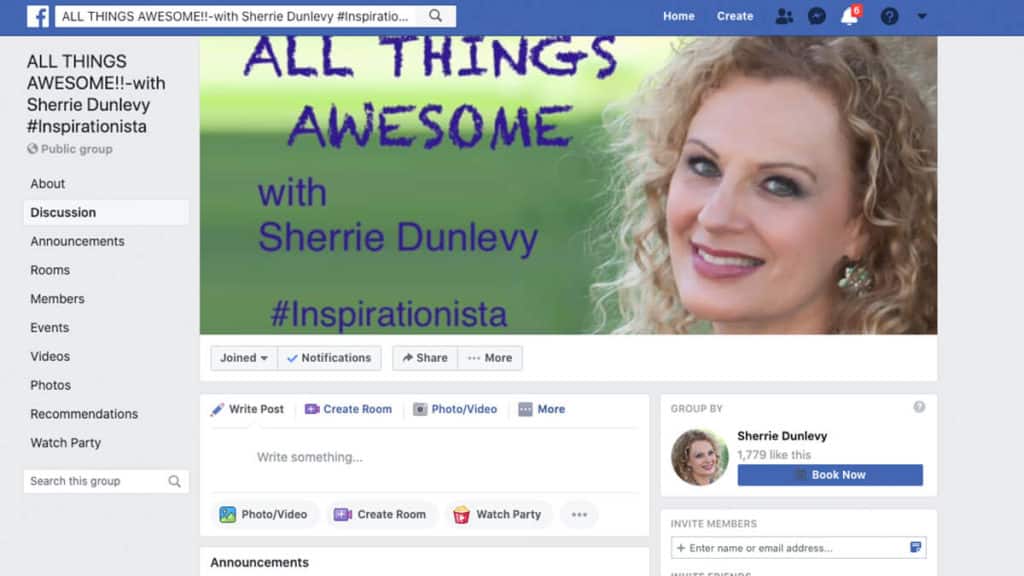Click the Facebook logo icon
Image resolution: width=1024 pixels, height=576 pixels.
(x=39, y=16)
